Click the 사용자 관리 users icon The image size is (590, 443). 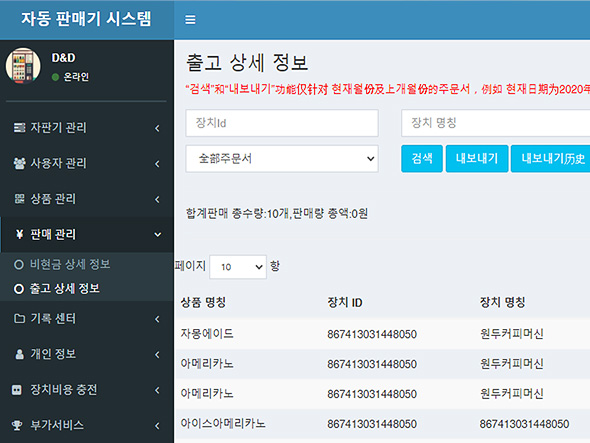(20, 163)
